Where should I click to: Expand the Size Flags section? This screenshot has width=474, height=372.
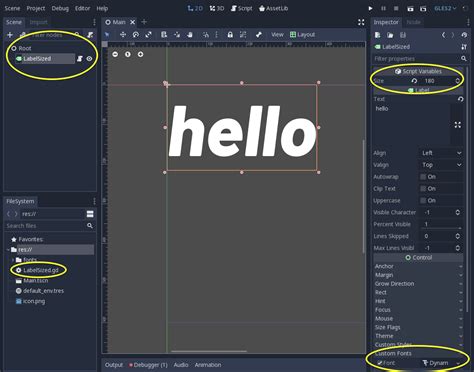418,327
